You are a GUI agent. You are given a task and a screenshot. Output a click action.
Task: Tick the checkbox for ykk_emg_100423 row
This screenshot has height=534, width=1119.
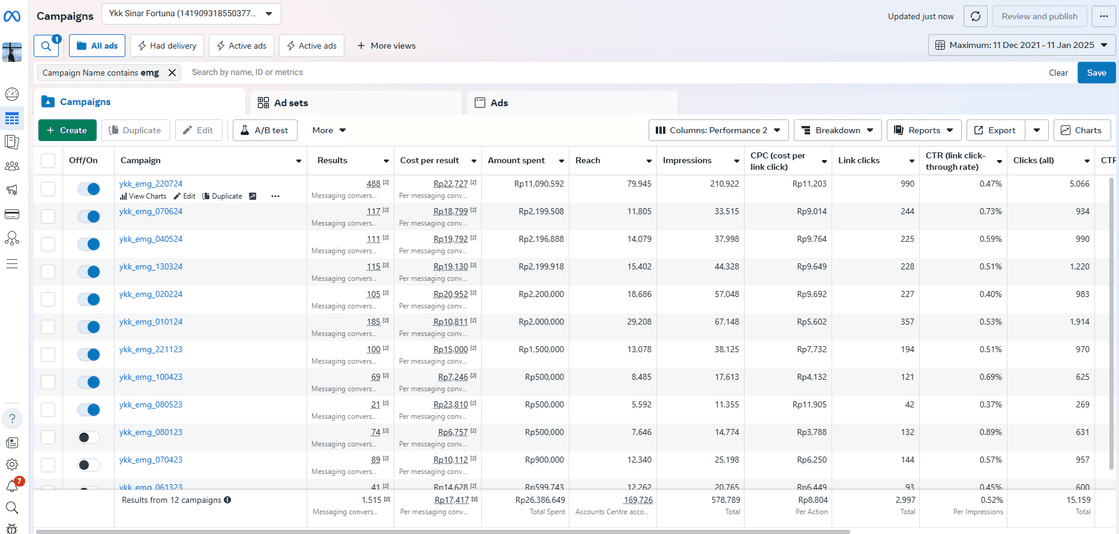pos(48,382)
